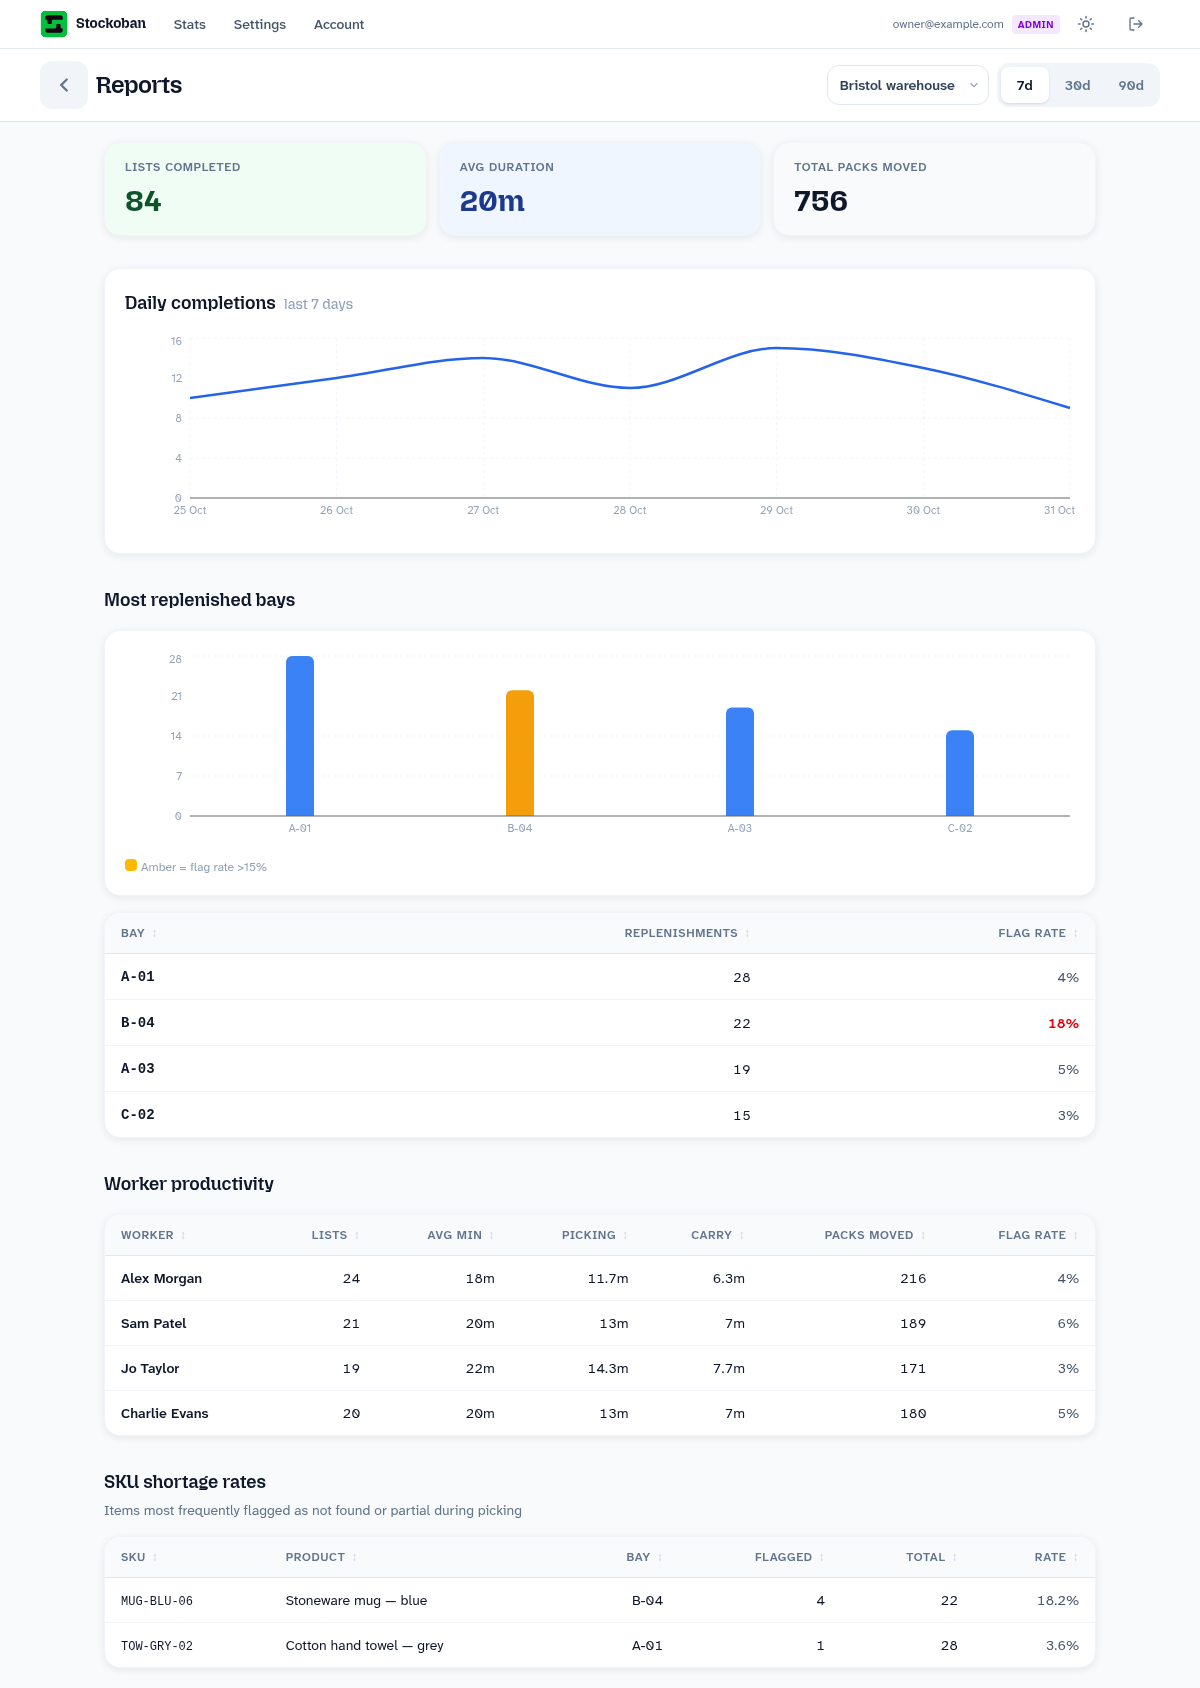Image resolution: width=1200 pixels, height=1688 pixels.
Task: Switch to the 30d time range
Action: point(1077,85)
